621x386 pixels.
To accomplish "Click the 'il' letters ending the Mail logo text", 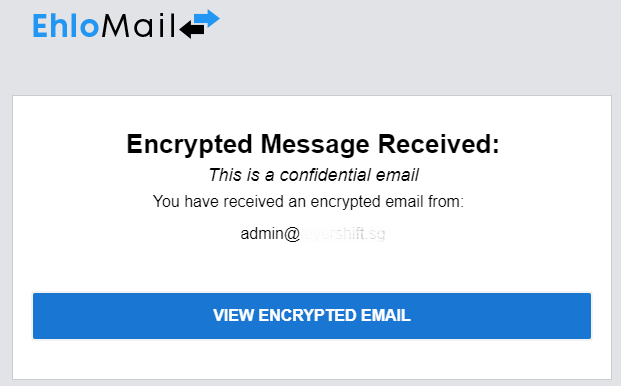I will point(169,26).
